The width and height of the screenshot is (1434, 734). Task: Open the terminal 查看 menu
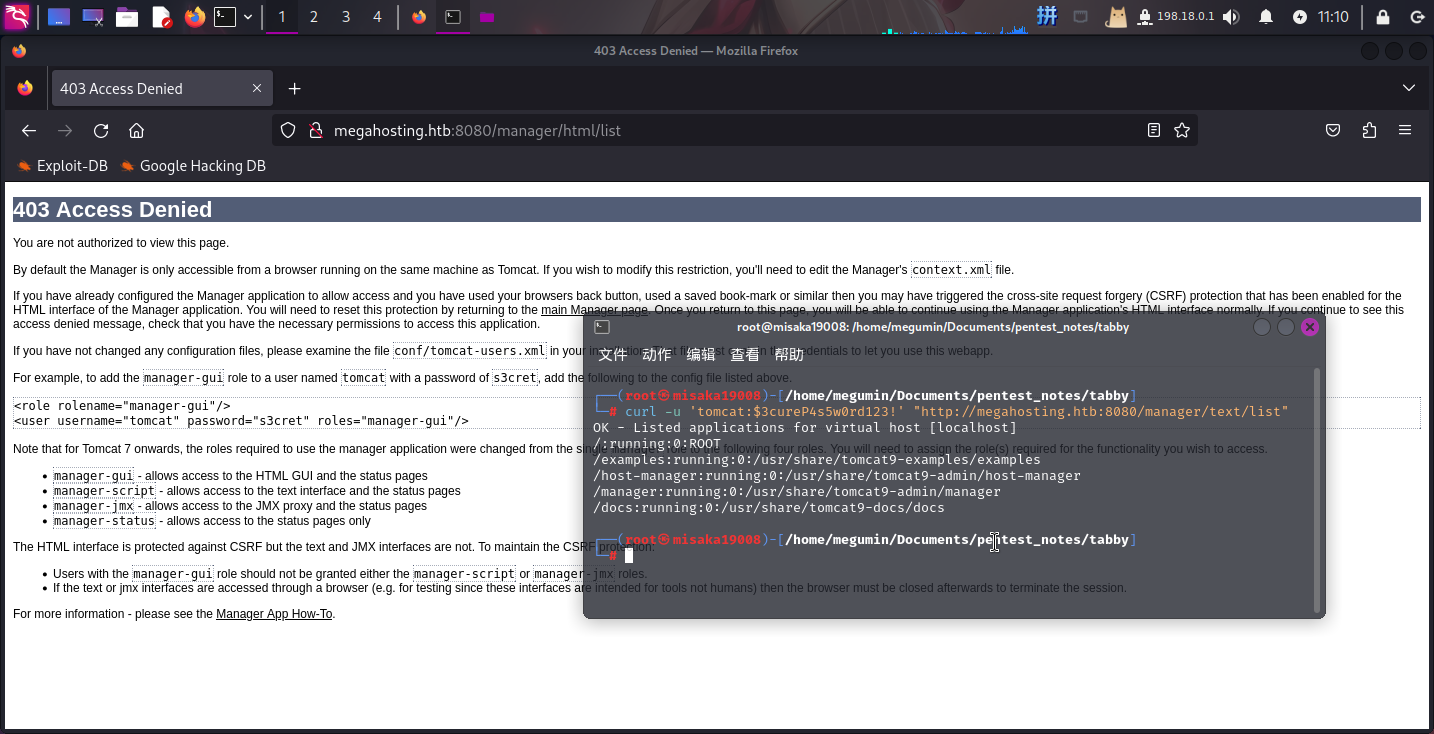pos(745,355)
